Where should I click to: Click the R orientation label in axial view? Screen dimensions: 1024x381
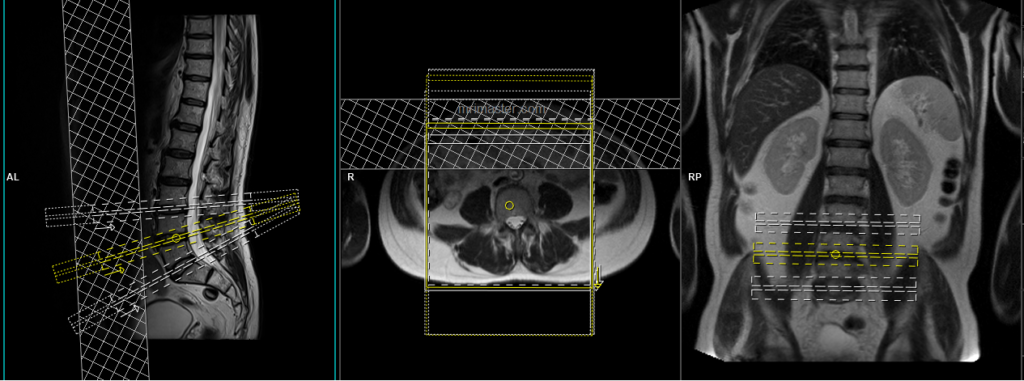coord(351,177)
